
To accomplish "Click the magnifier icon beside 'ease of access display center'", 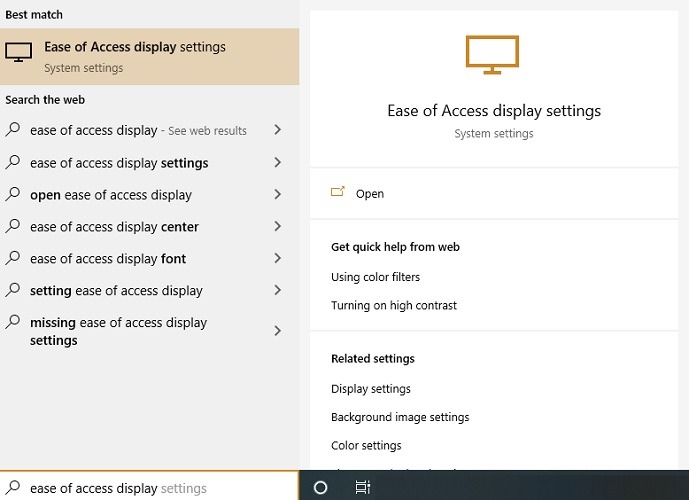I will pyautogui.click(x=13, y=226).
